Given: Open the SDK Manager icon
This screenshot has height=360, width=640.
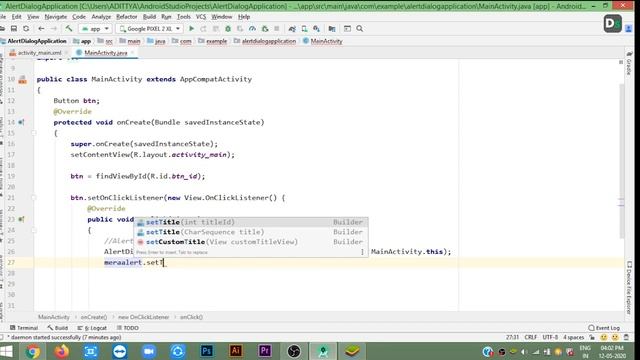Looking at the screenshot, I should pos(317,29).
